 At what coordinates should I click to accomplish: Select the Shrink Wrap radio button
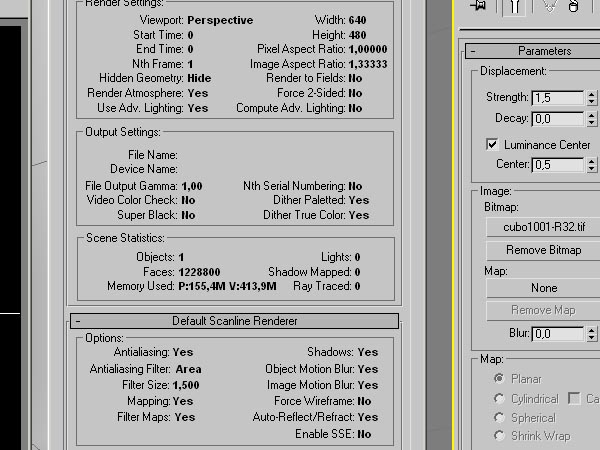pyautogui.click(x=499, y=435)
